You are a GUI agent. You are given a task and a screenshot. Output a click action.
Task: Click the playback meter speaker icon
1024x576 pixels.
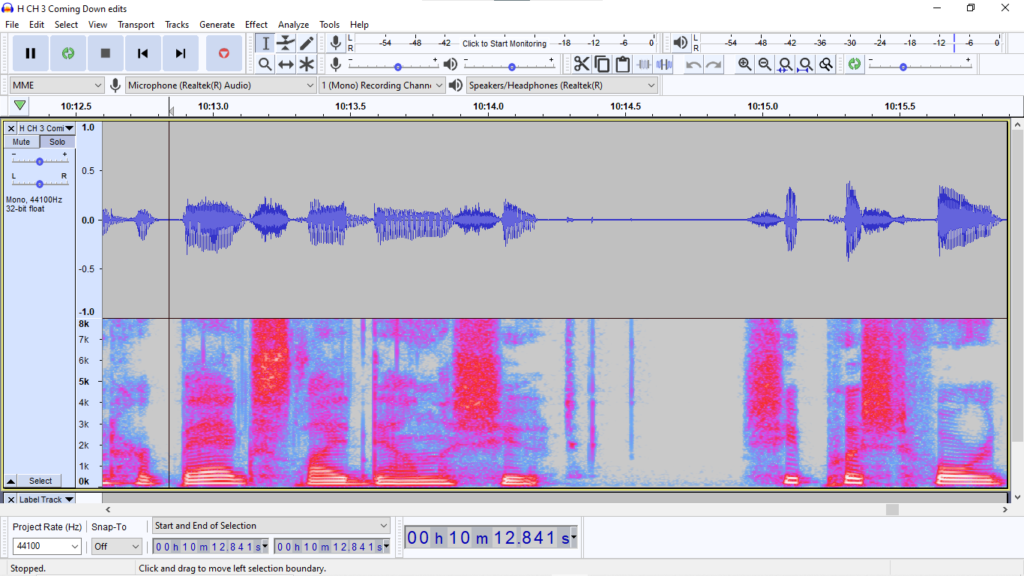pyautogui.click(x=680, y=43)
